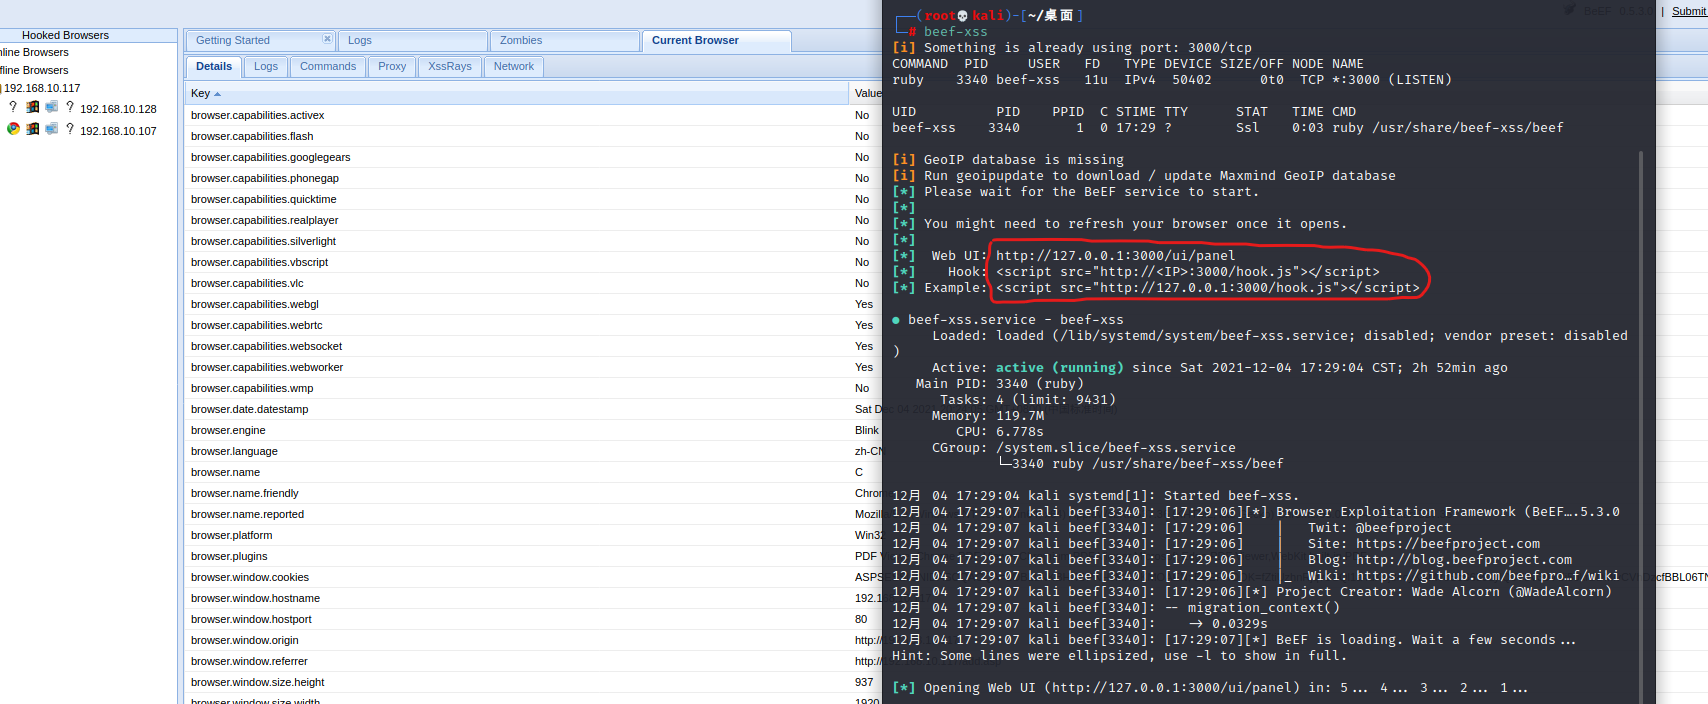Viewport: 1708px width, 704px height.
Task: Close the Getting Started tab
Action: click(326, 39)
